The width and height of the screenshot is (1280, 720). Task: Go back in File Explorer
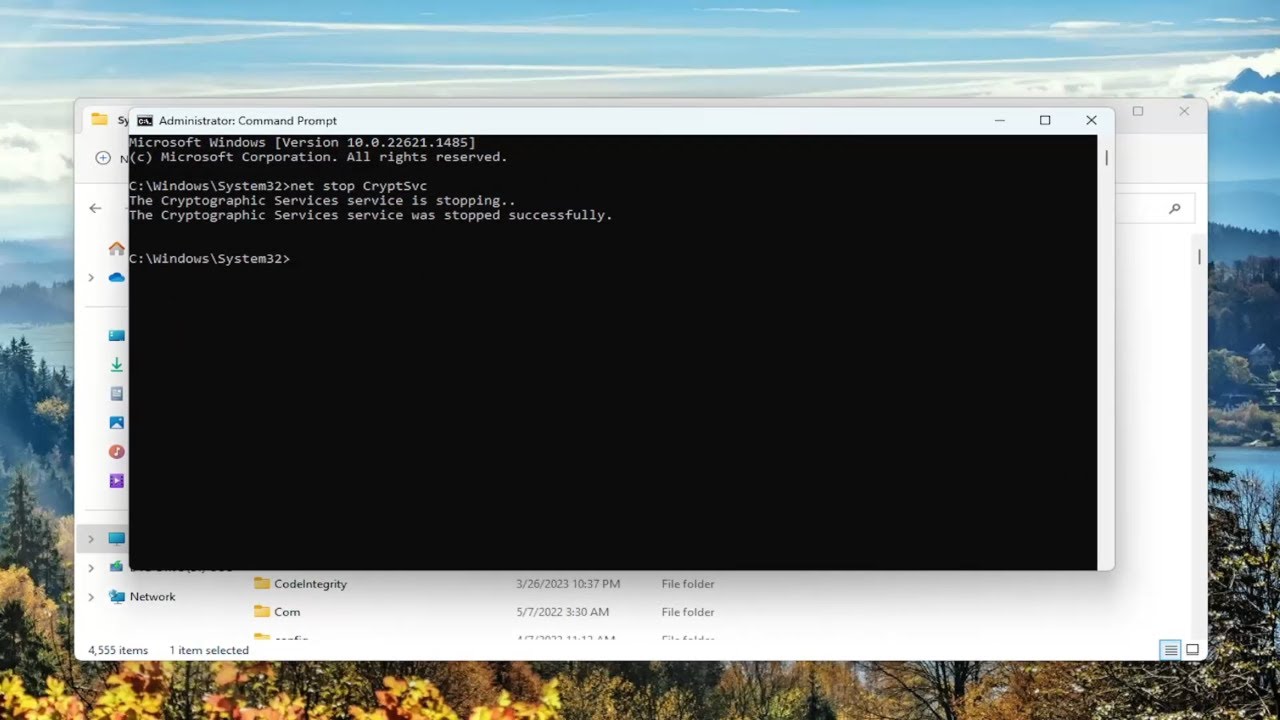[95, 208]
